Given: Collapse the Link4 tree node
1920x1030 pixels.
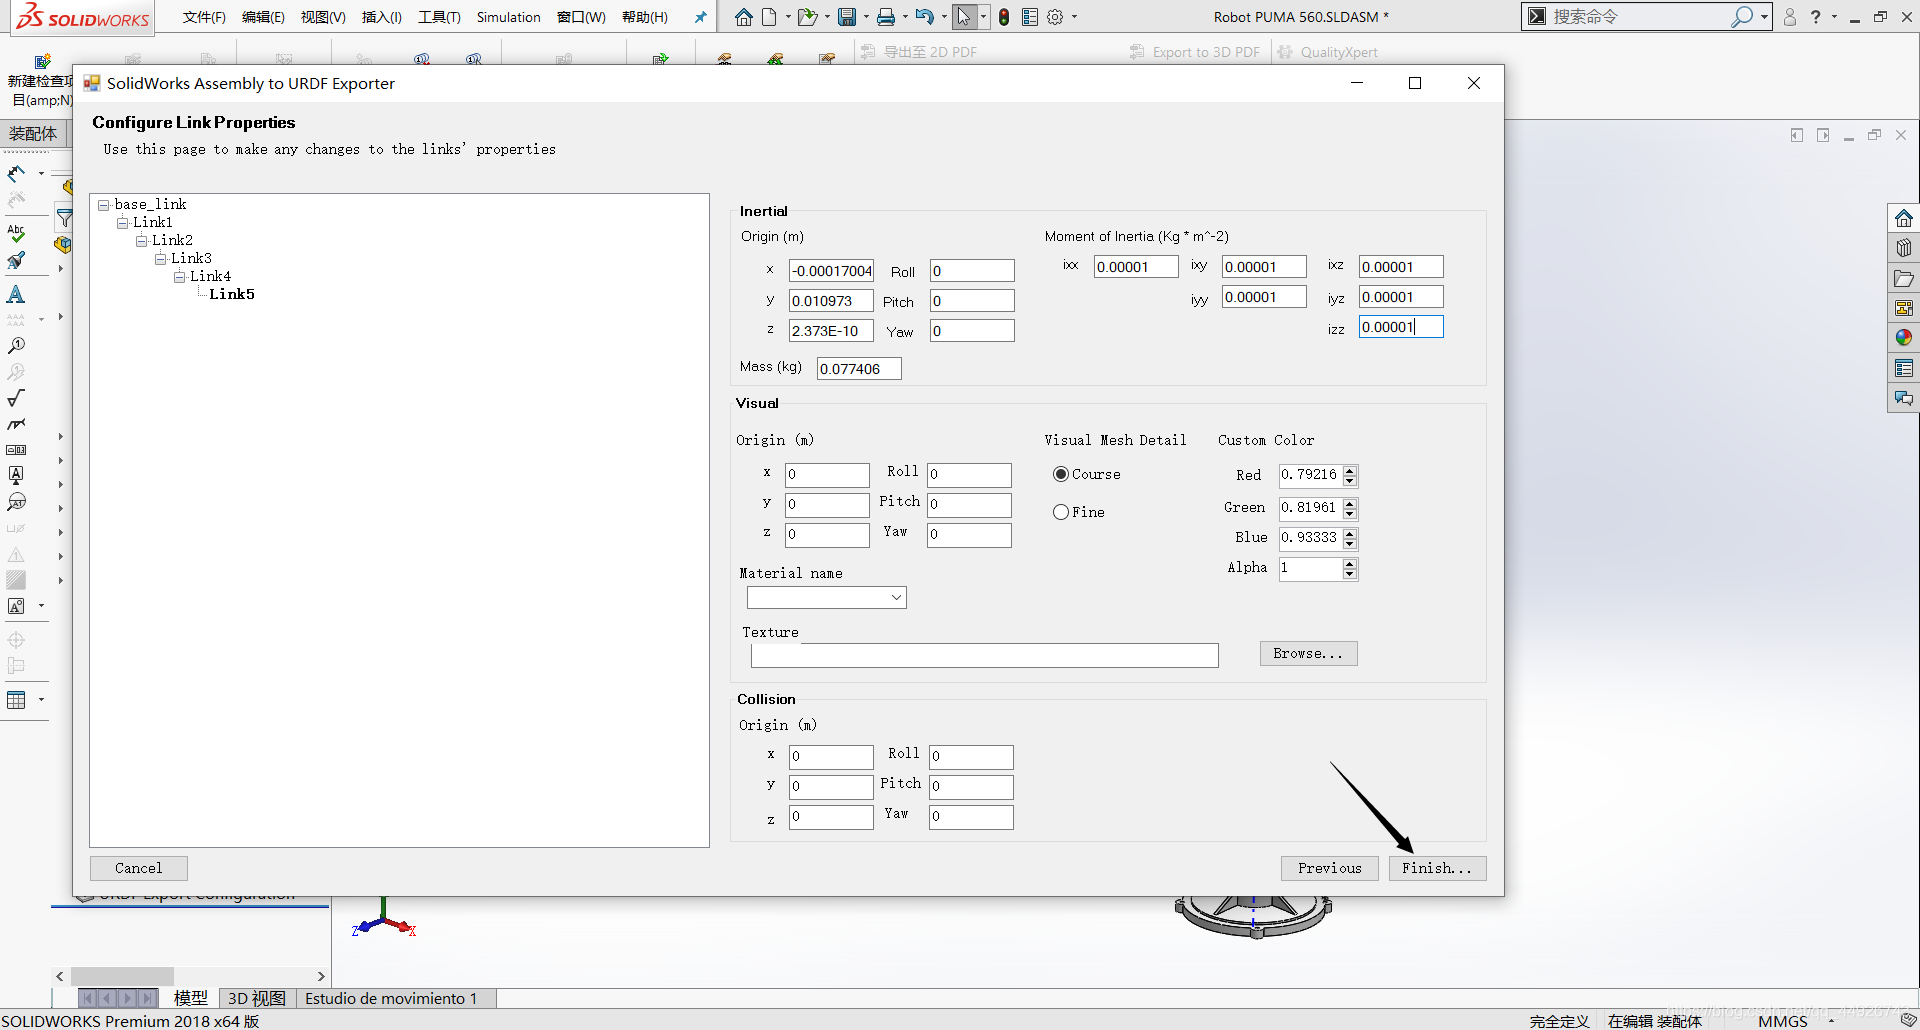Looking at the screenshot, I should (x=179, y=277).
